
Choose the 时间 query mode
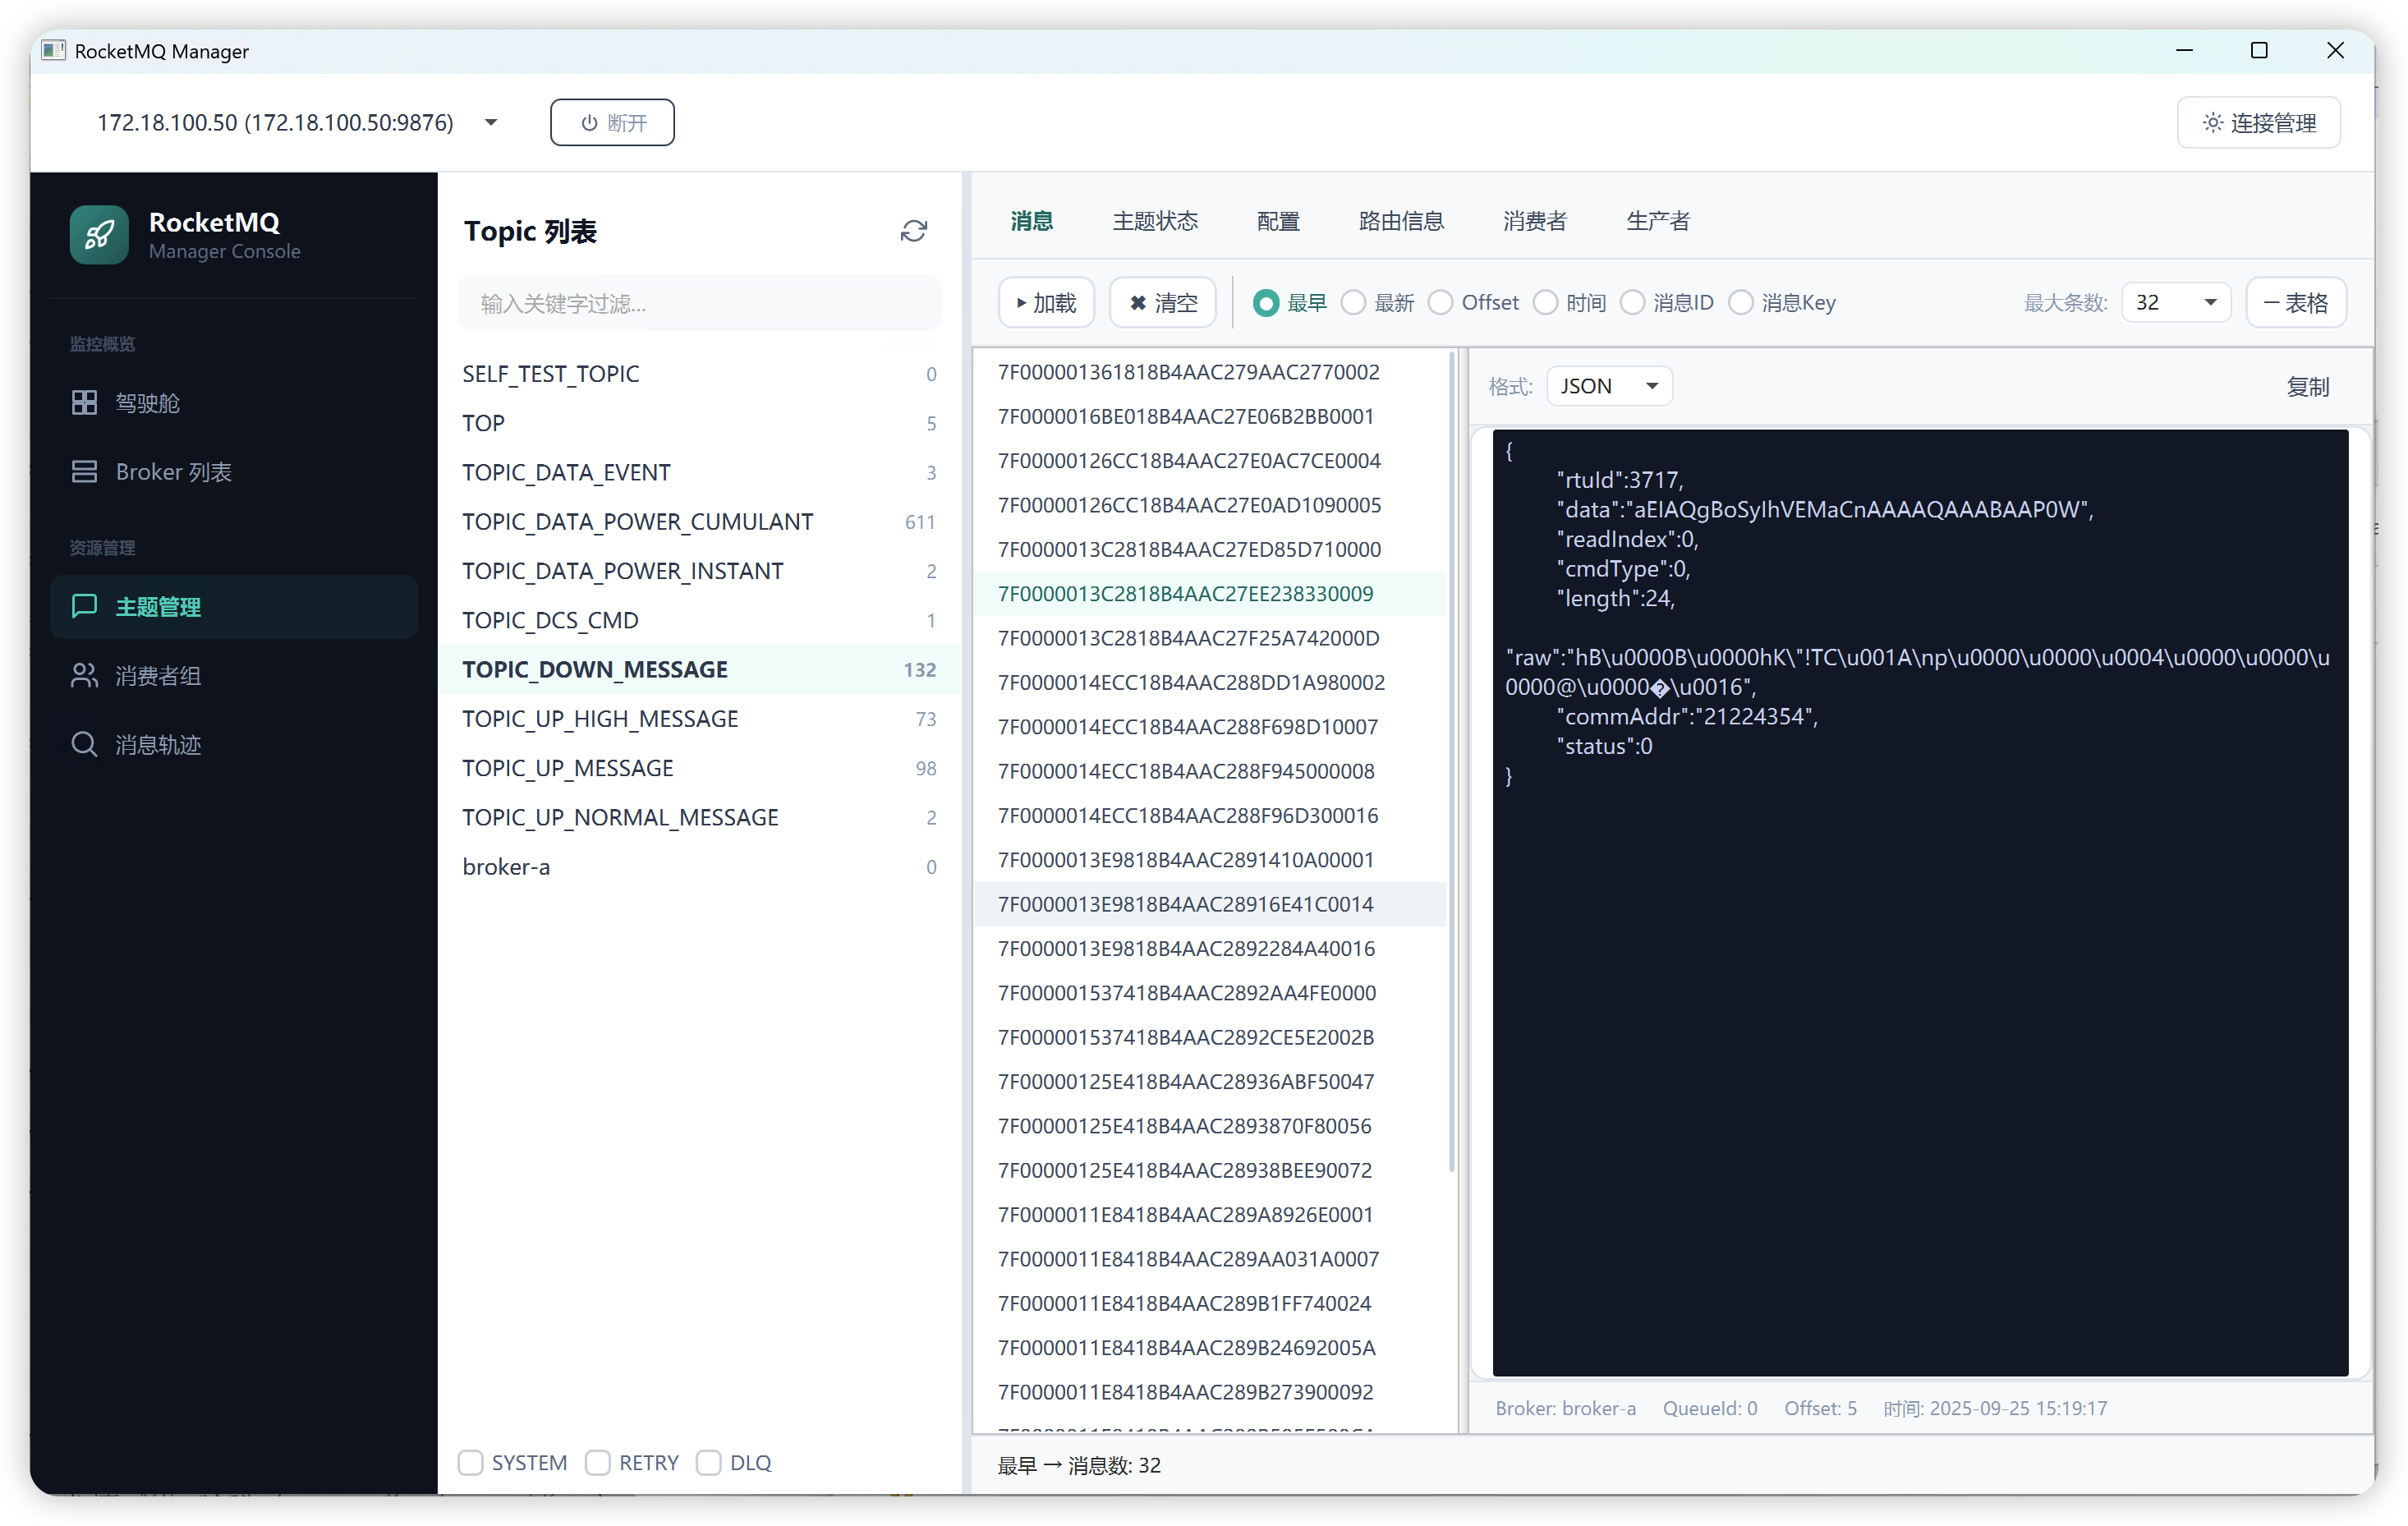point(1545,303)
